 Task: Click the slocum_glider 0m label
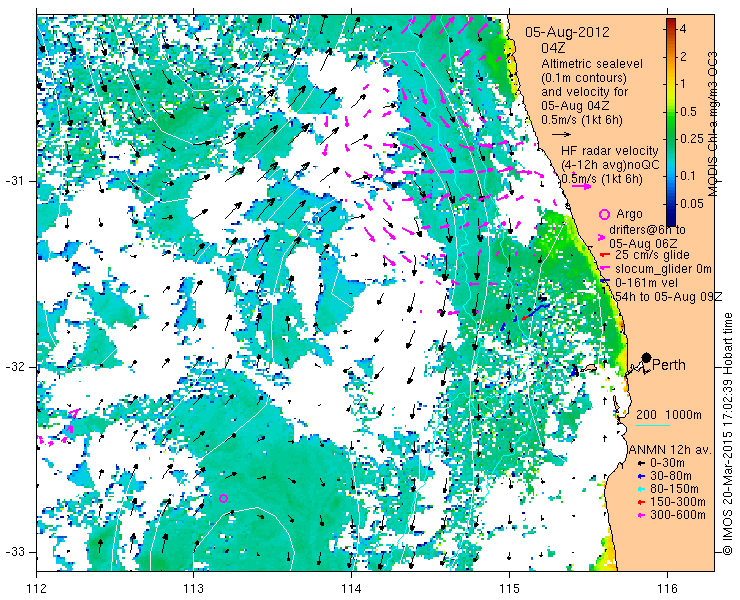[x=663, y=269]
